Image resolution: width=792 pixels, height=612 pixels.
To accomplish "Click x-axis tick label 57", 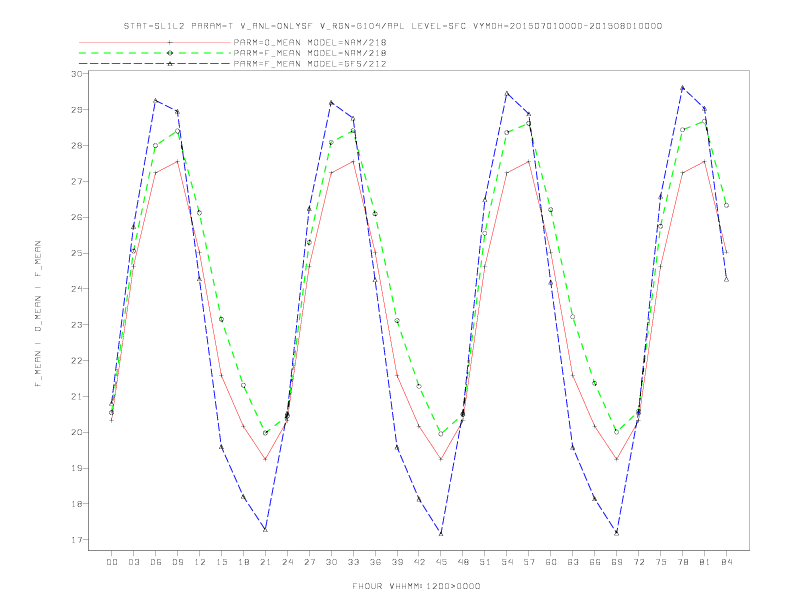I will coord(529,562).
